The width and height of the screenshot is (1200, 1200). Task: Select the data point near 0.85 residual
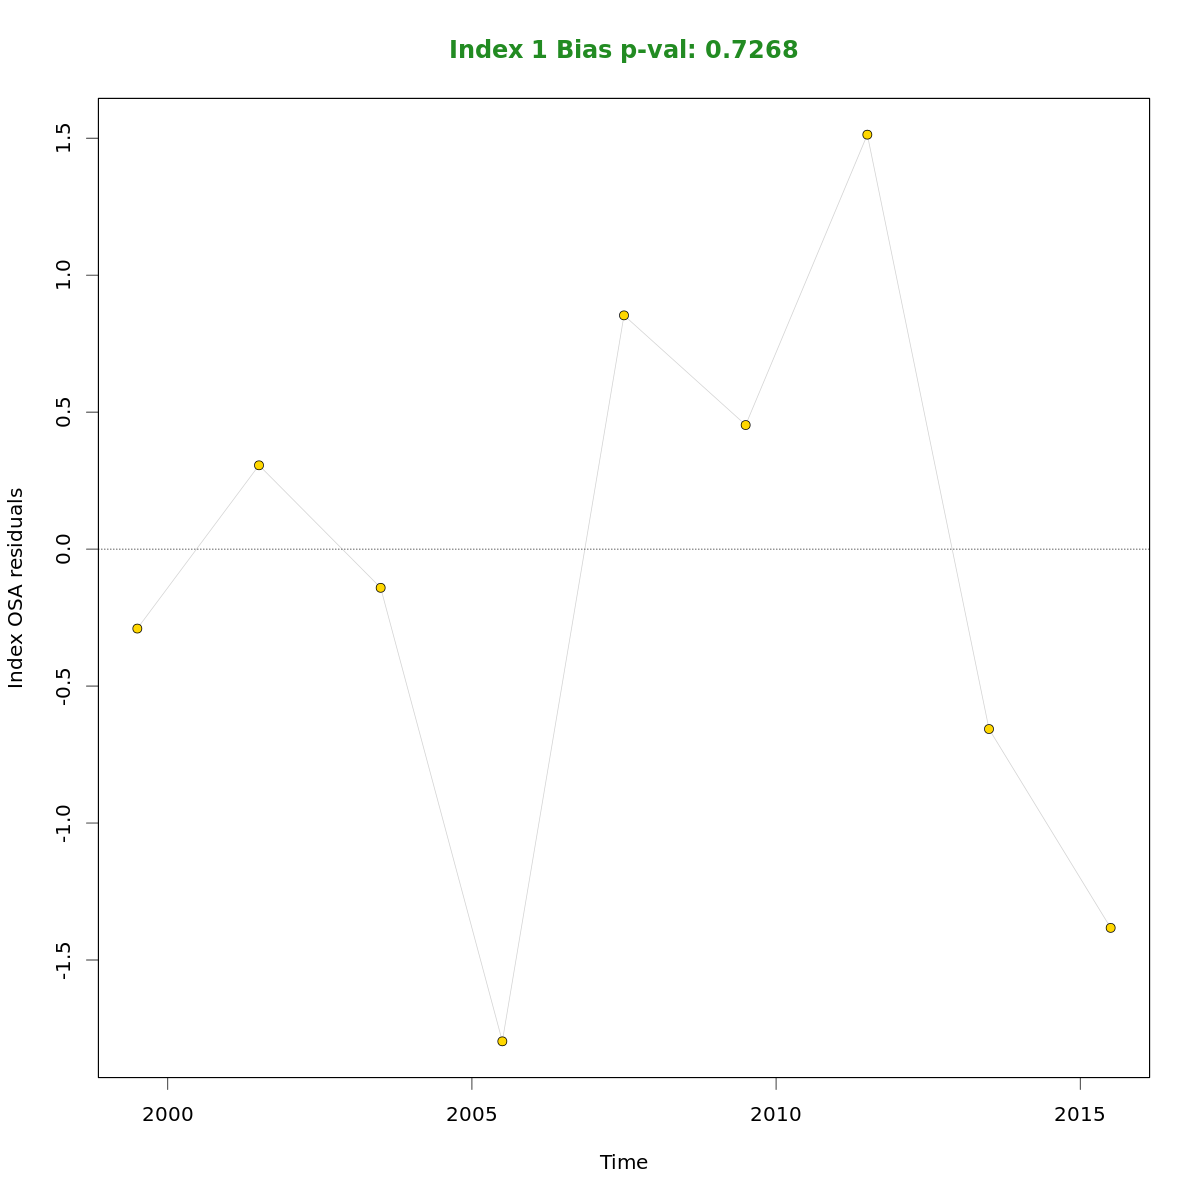[x=624, y=315]
